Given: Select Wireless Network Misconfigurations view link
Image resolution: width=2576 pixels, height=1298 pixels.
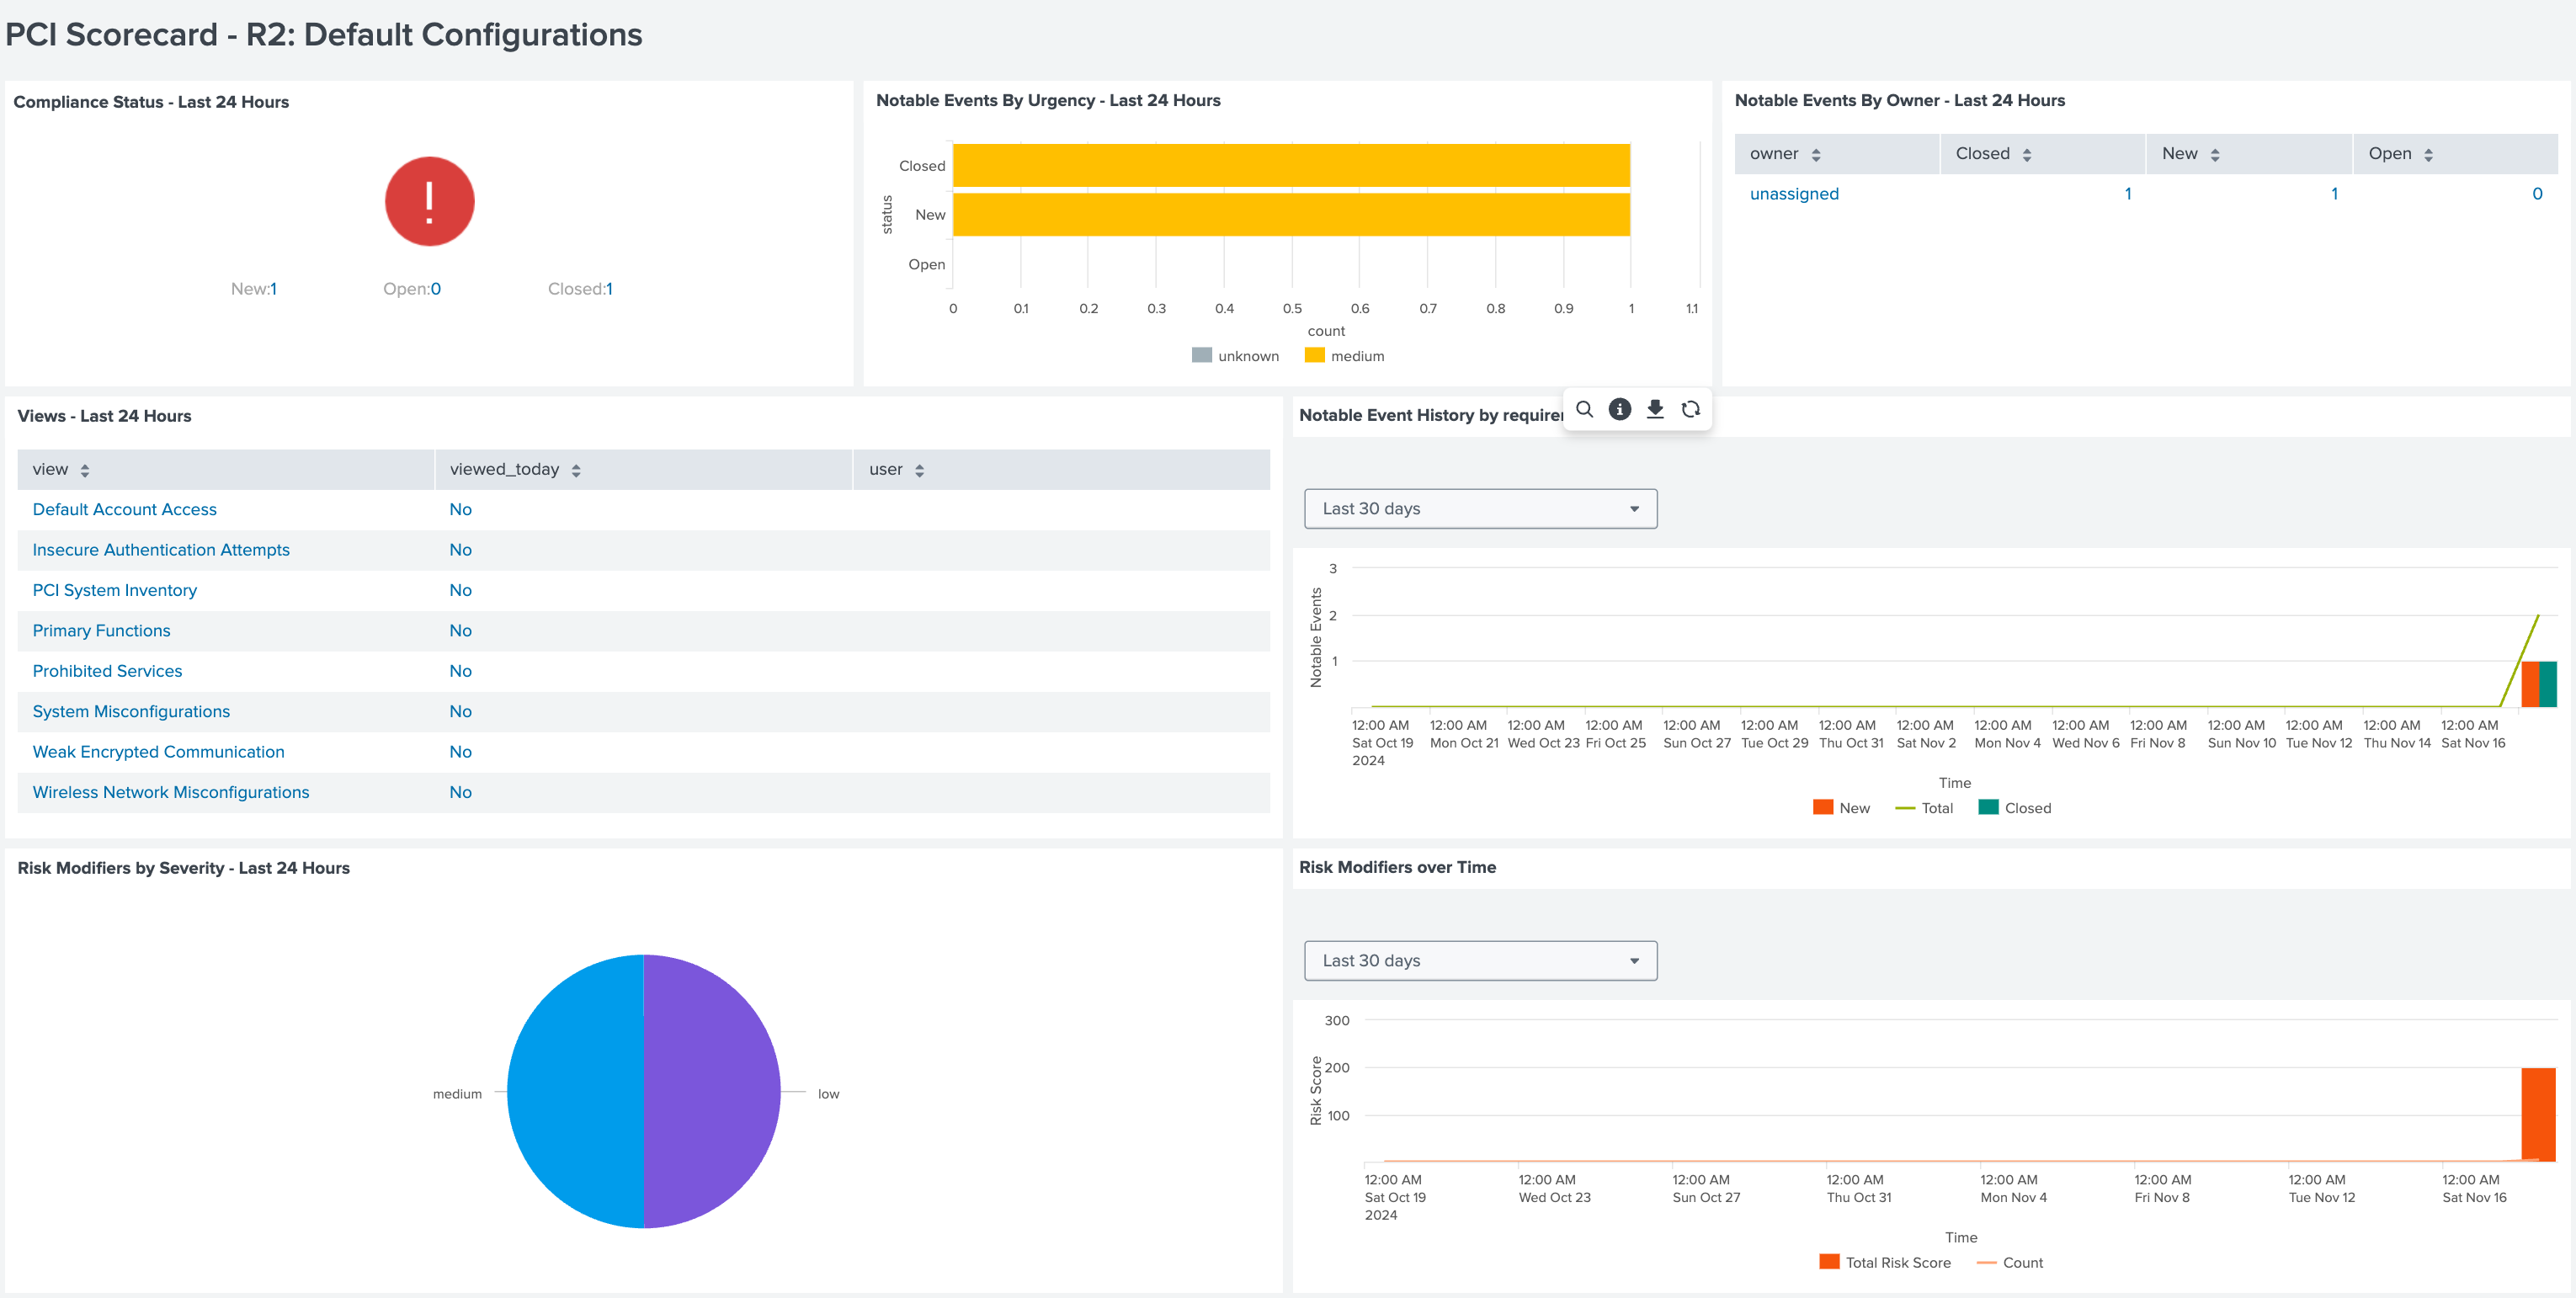Looking at the screenshot, I should (x=173, y=793).
